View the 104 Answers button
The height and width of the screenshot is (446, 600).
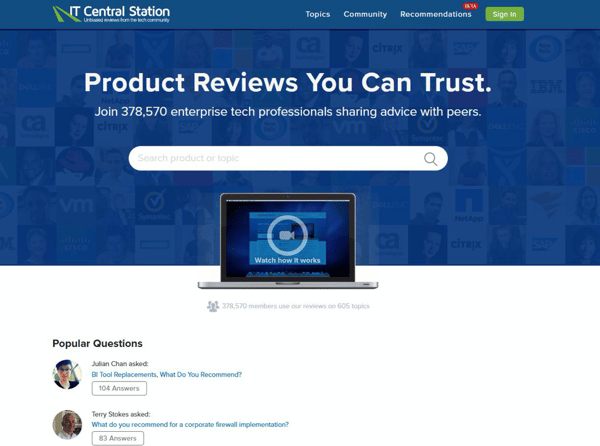pyautogui.click(x=119, y=388)
